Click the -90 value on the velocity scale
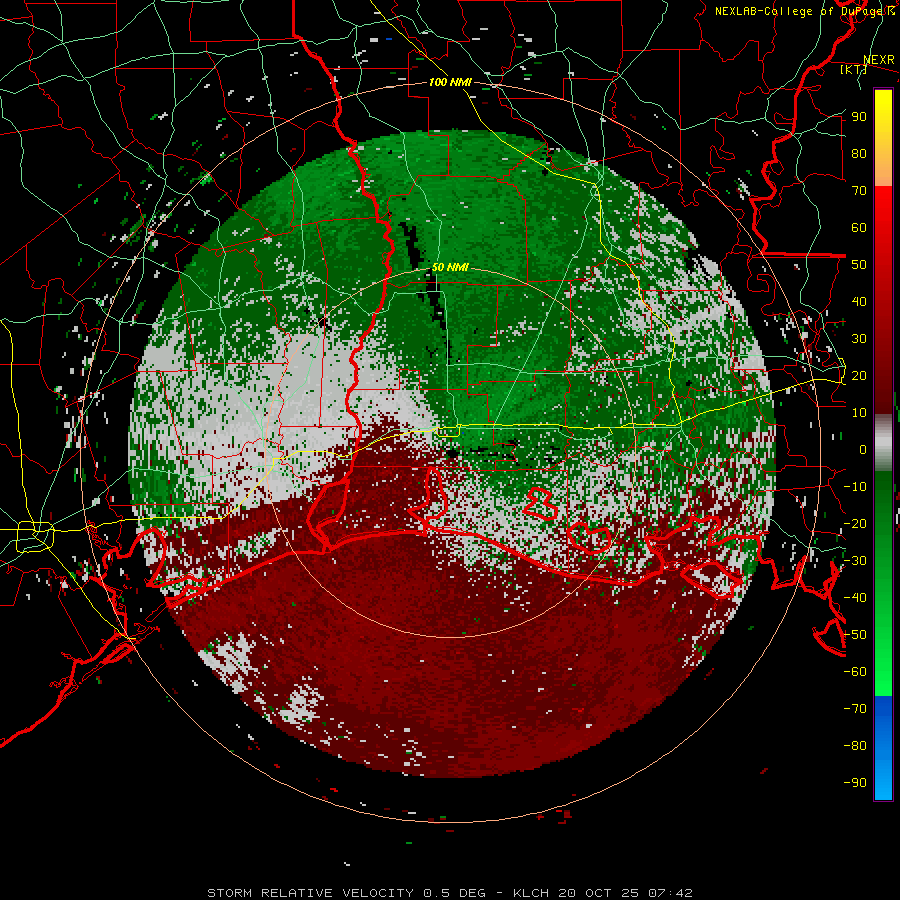Screen dimensions: 900x900 click(x=855, y=783)
